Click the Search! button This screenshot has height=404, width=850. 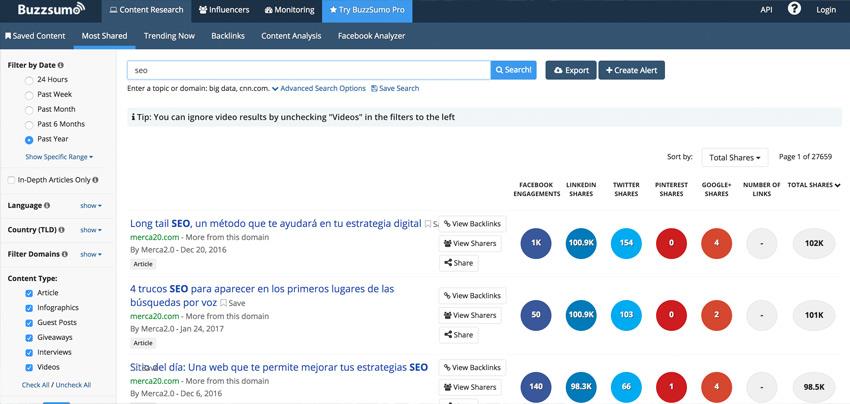[513, 70]
